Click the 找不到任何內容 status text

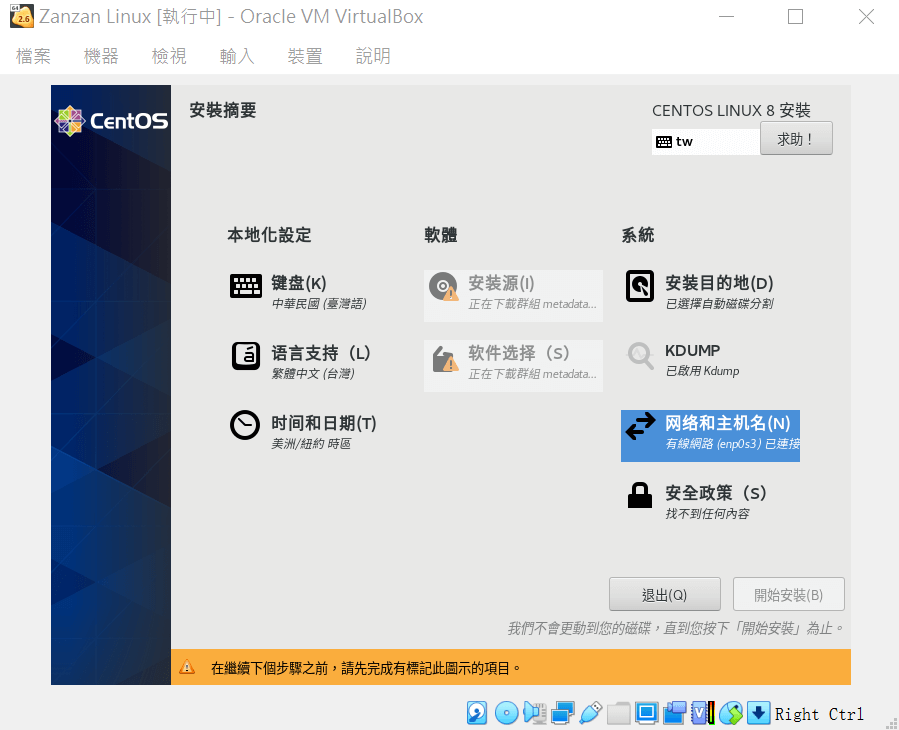click(x=708, y=514)
